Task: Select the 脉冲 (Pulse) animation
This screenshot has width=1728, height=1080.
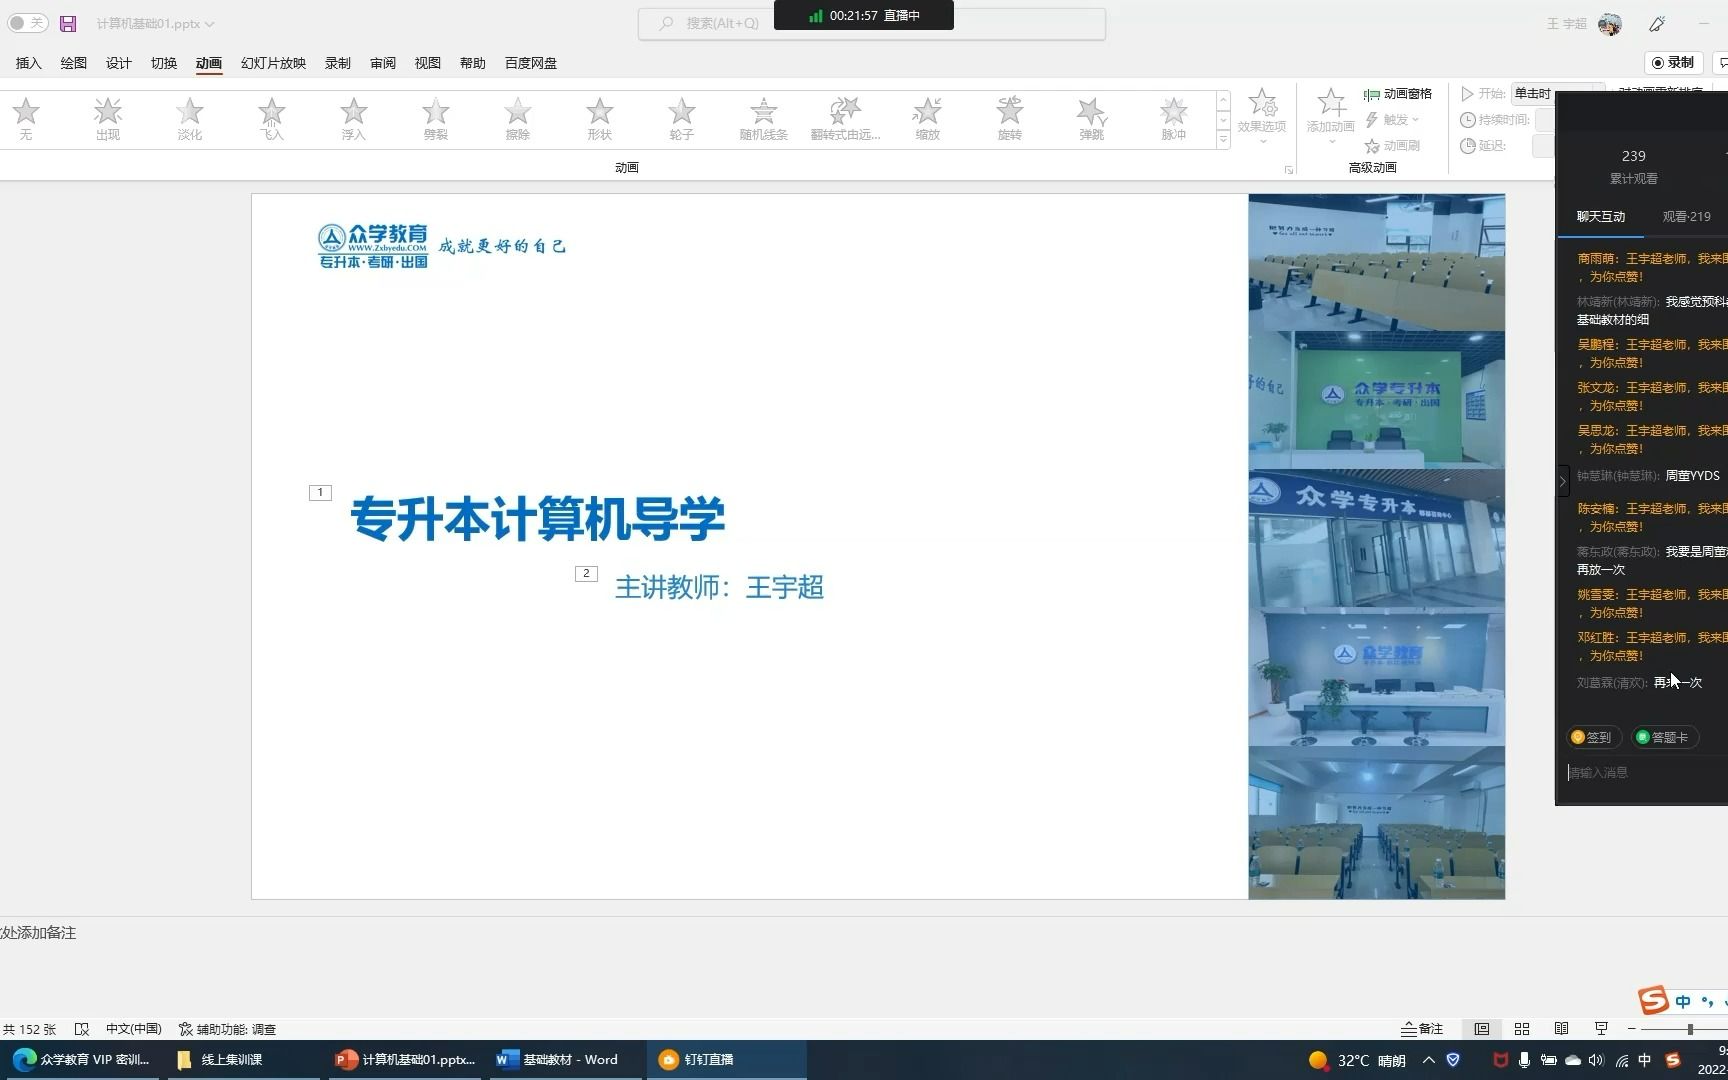Action: [x=1173, y=118]
